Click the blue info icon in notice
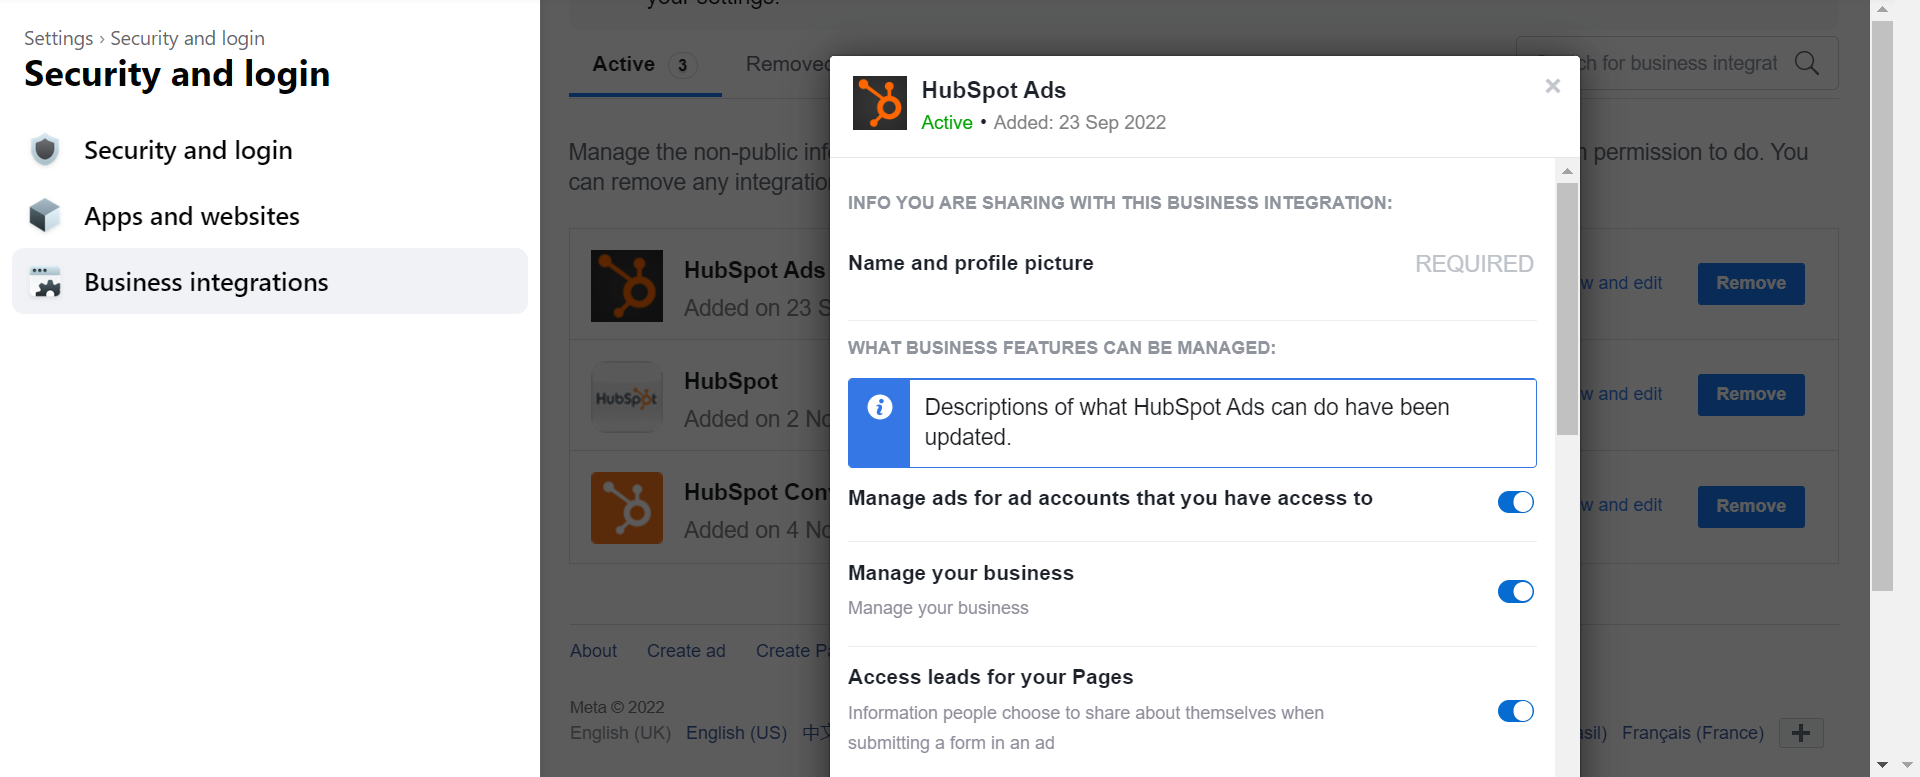This screenshot has width=1920, height=777. [879, 407]
